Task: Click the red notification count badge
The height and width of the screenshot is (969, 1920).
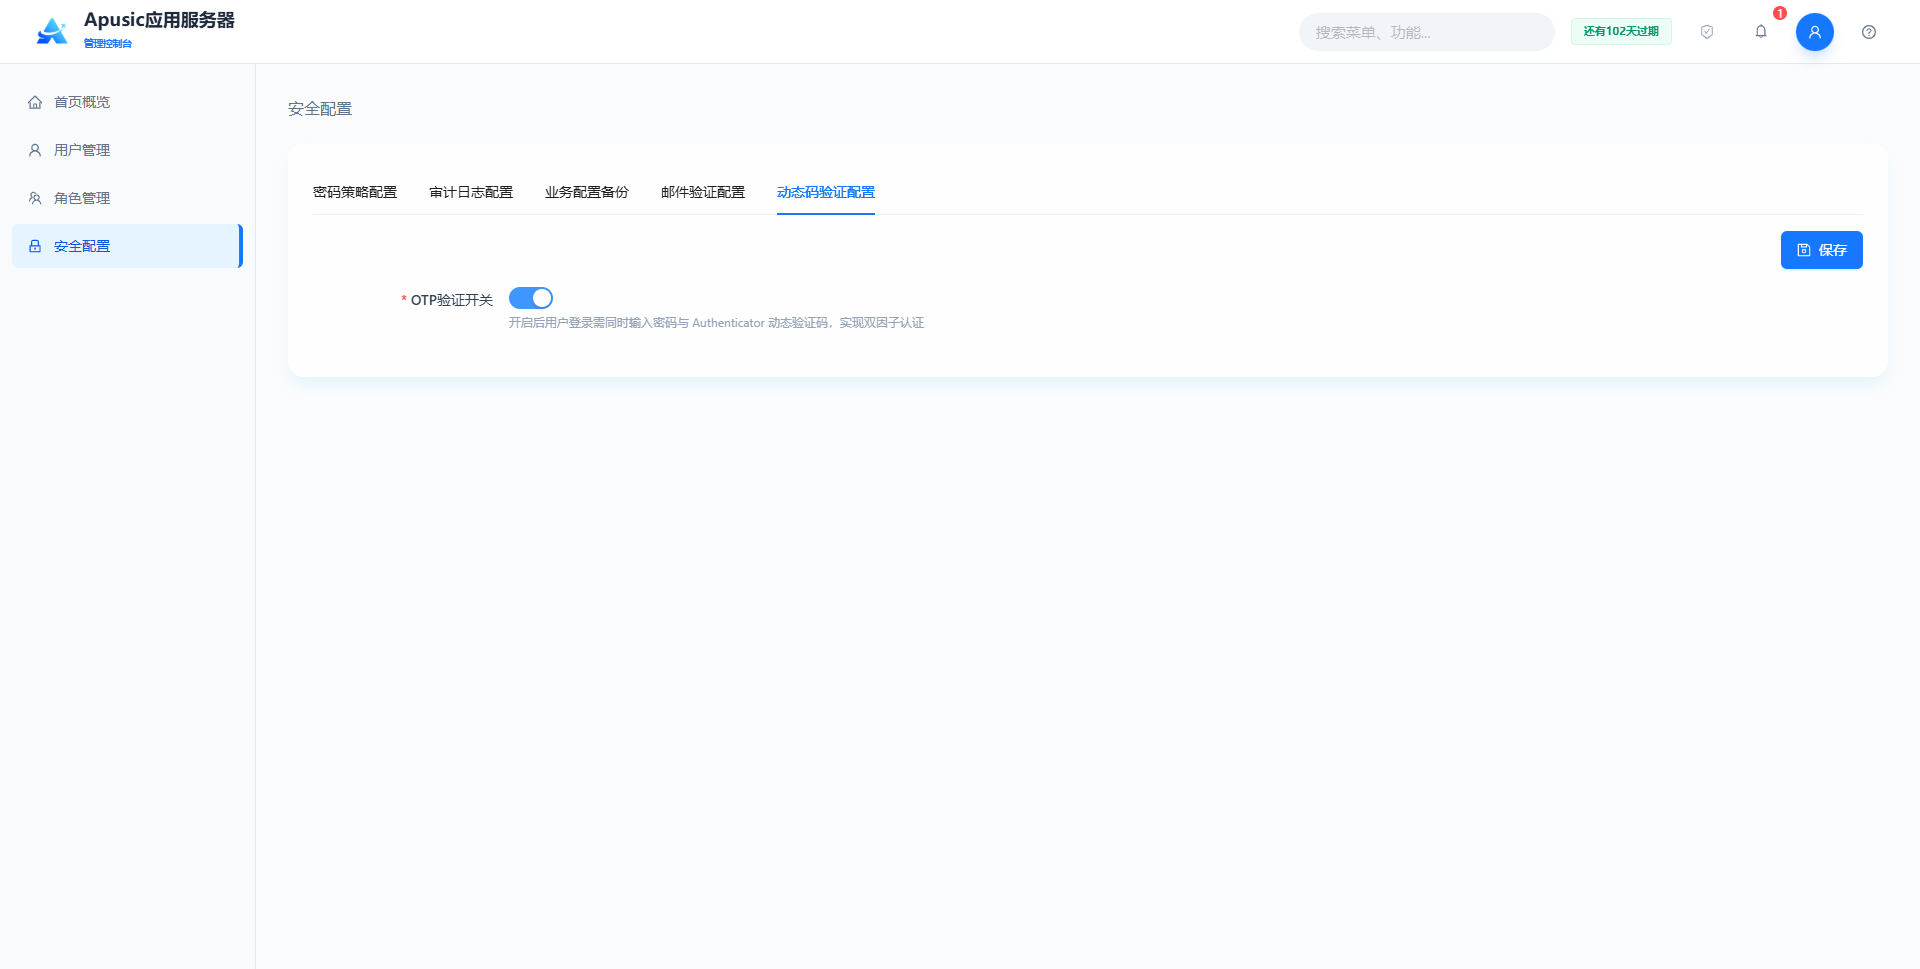Action: coord(1780,13)
